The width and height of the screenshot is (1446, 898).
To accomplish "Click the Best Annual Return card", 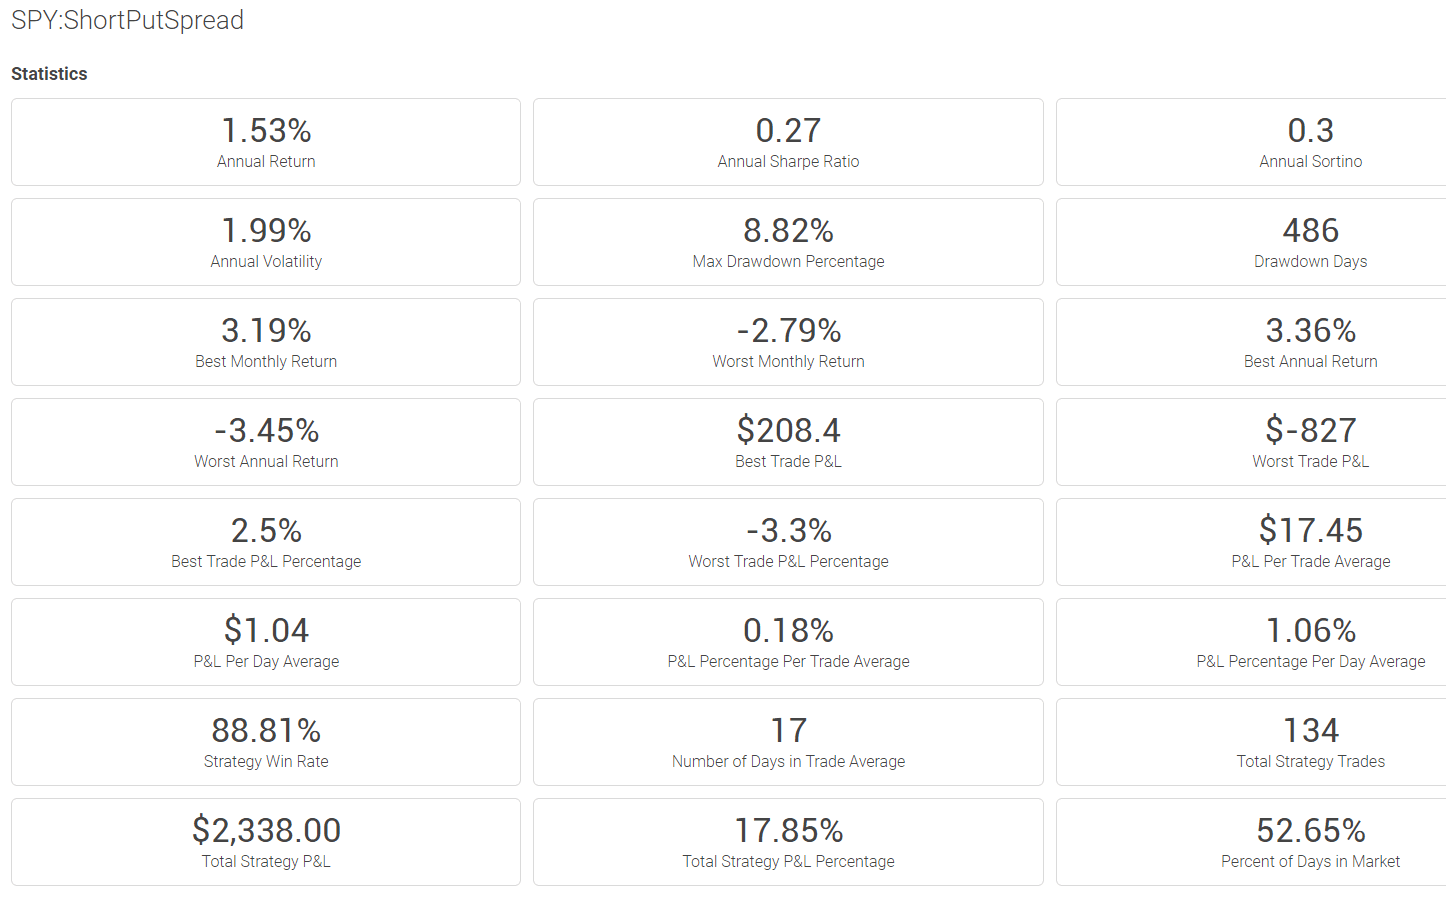I will pyautogui.click(x=1251, y=342).
